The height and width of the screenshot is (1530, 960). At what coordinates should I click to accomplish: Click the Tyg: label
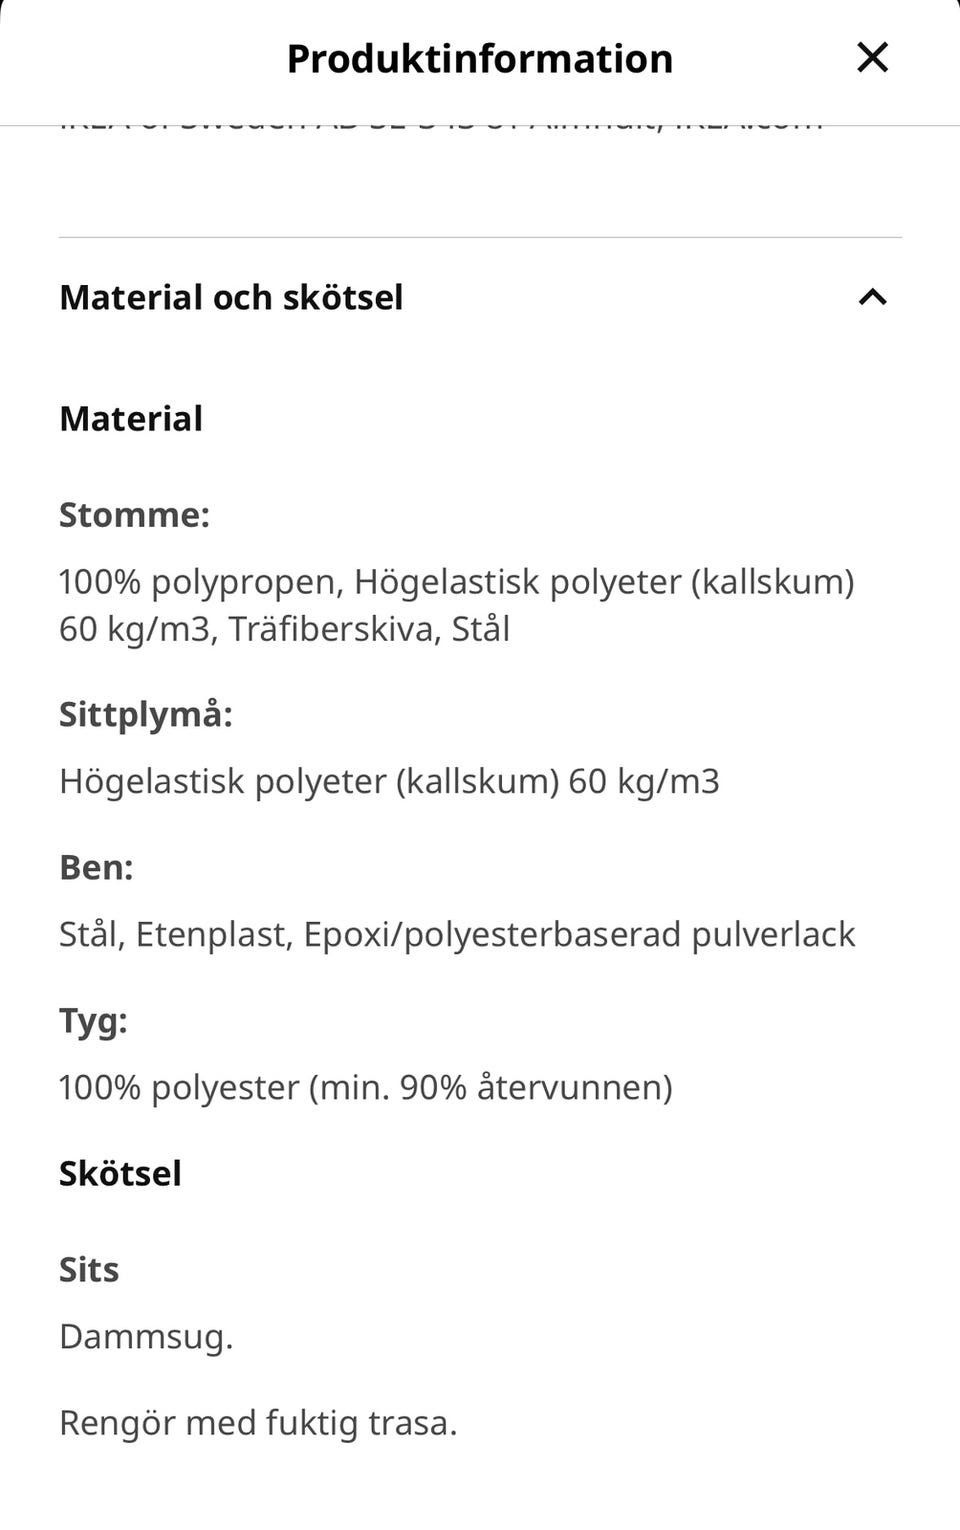point(93,1021)
